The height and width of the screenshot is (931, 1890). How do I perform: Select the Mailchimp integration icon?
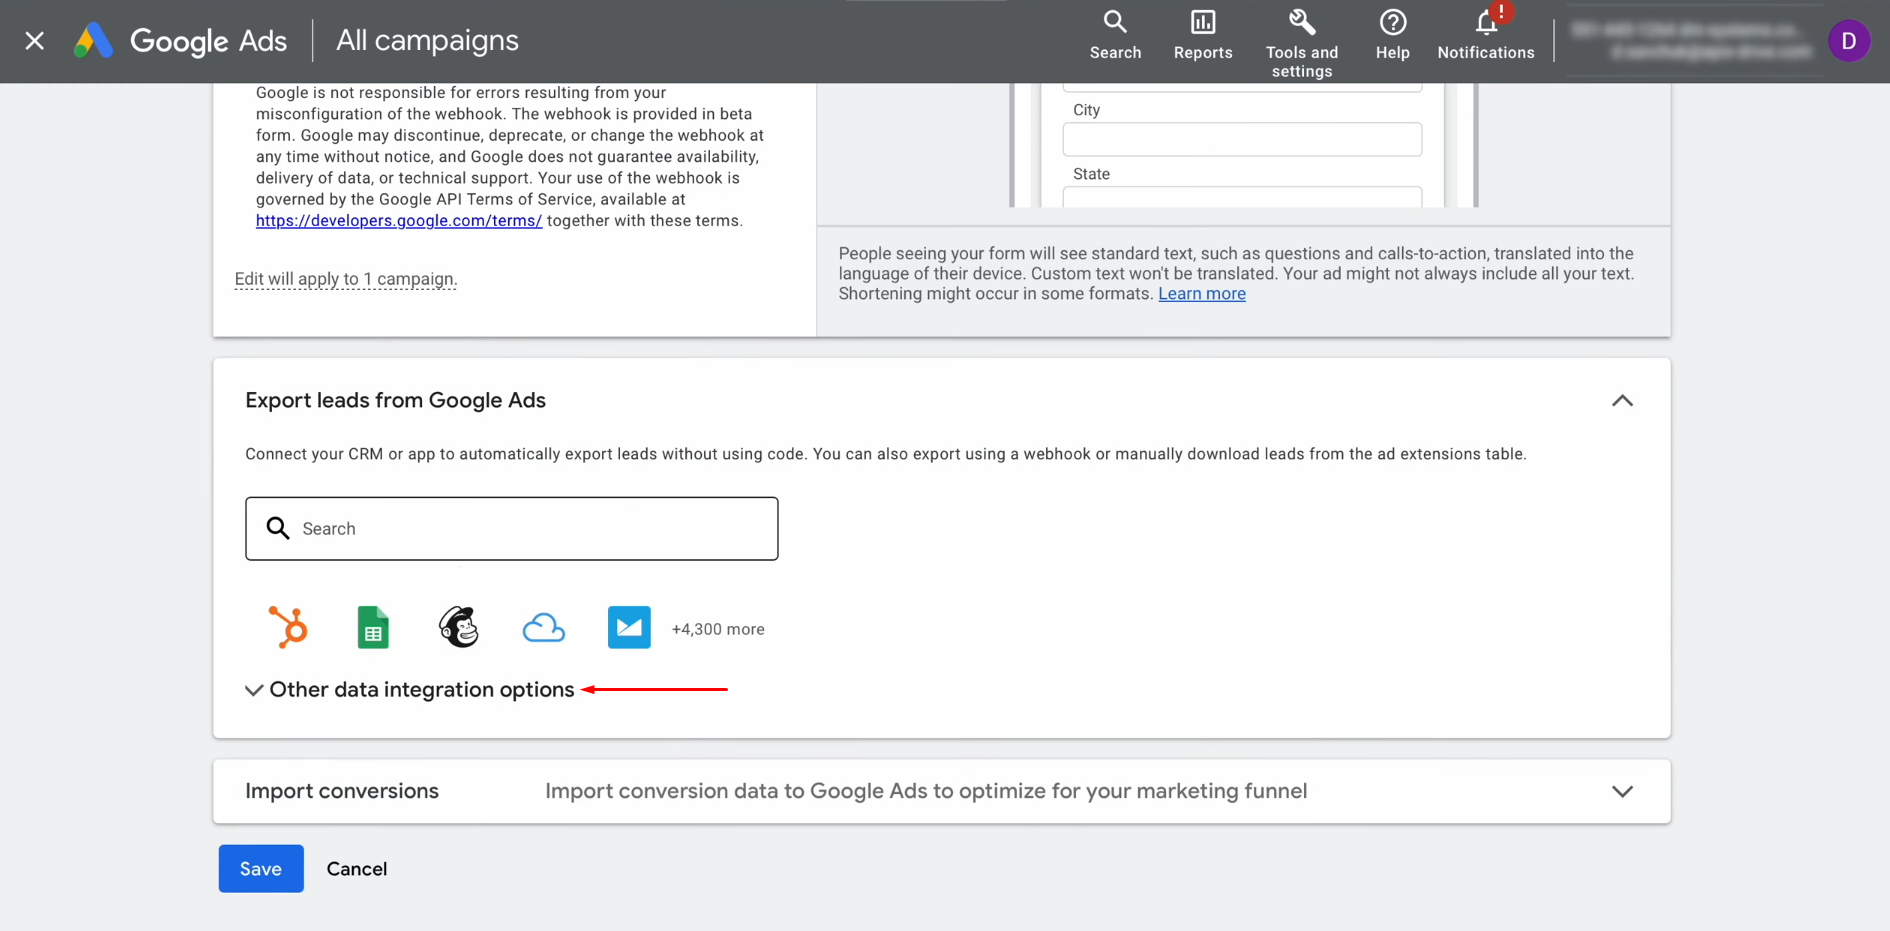pos(459,628)
